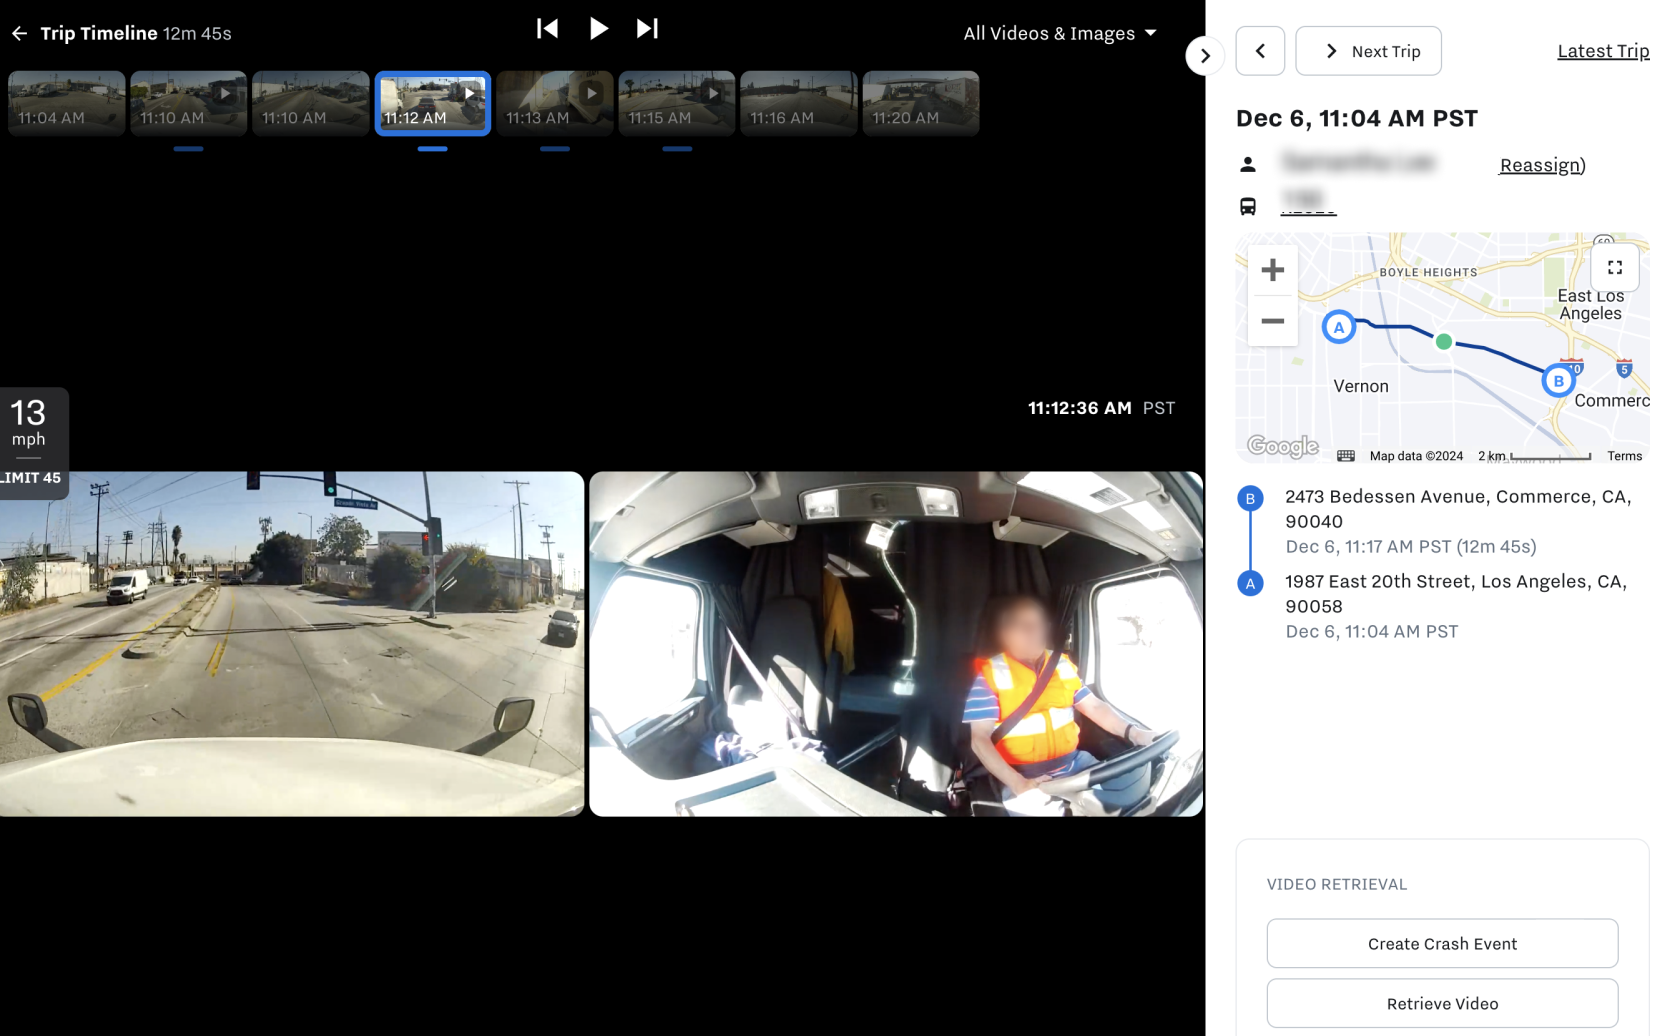Image resolution: width=1672 pixels, height=1036 pixels.
Task: Click Retrieve Video
Action: coord(1442,1003)
